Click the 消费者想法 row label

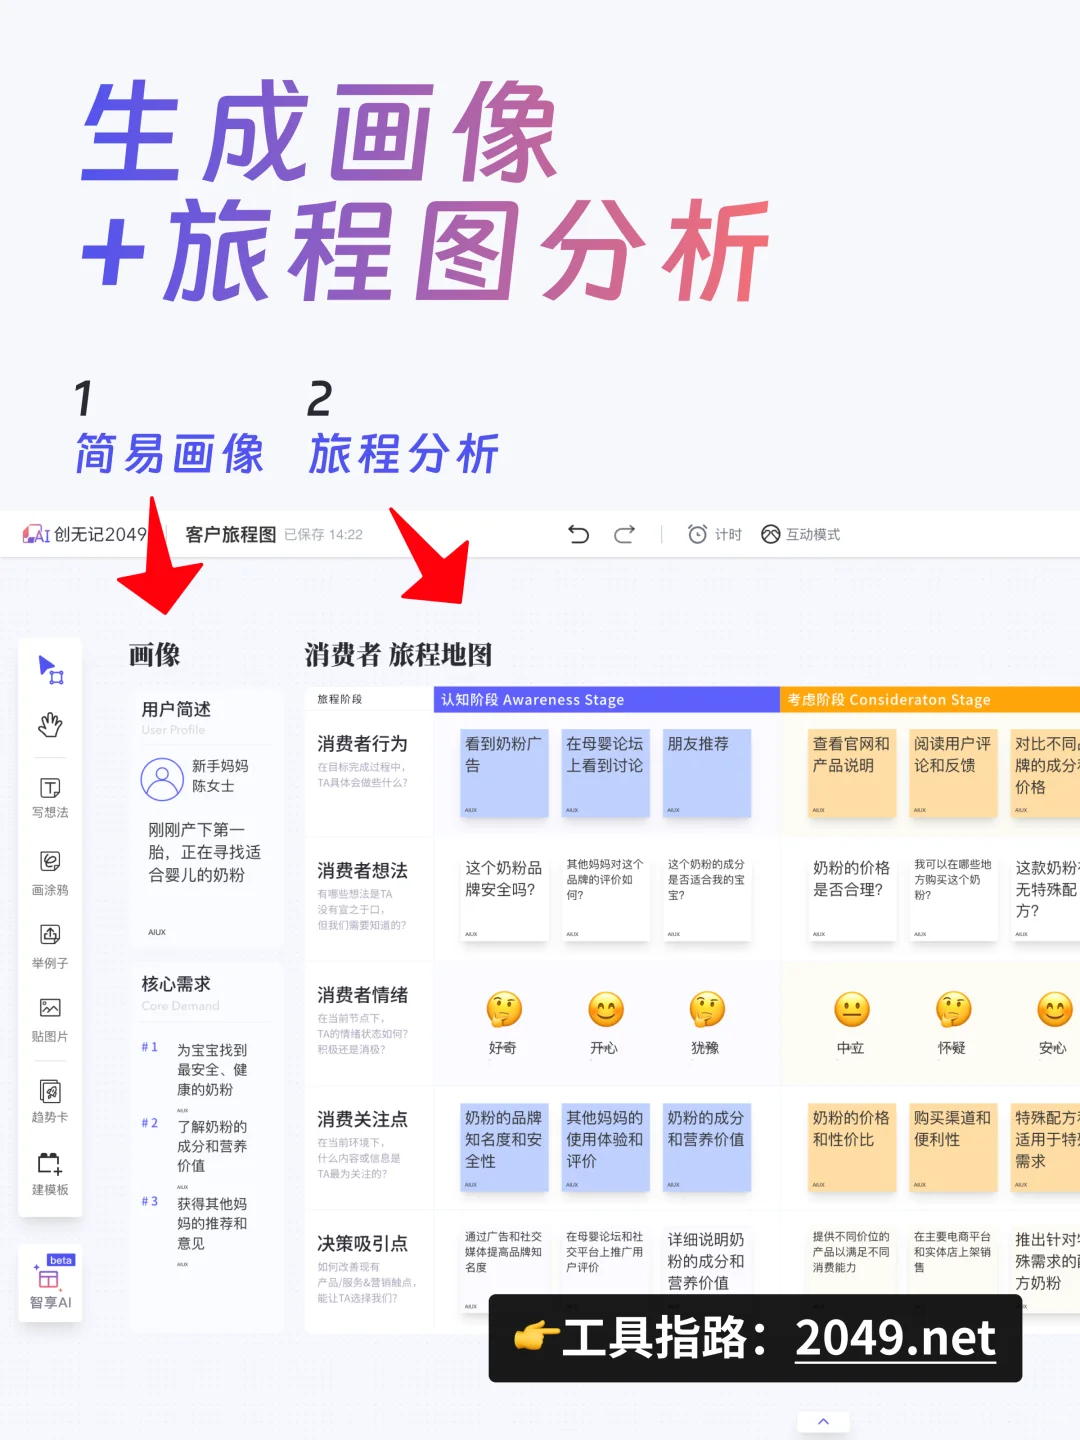pos(362,871)
